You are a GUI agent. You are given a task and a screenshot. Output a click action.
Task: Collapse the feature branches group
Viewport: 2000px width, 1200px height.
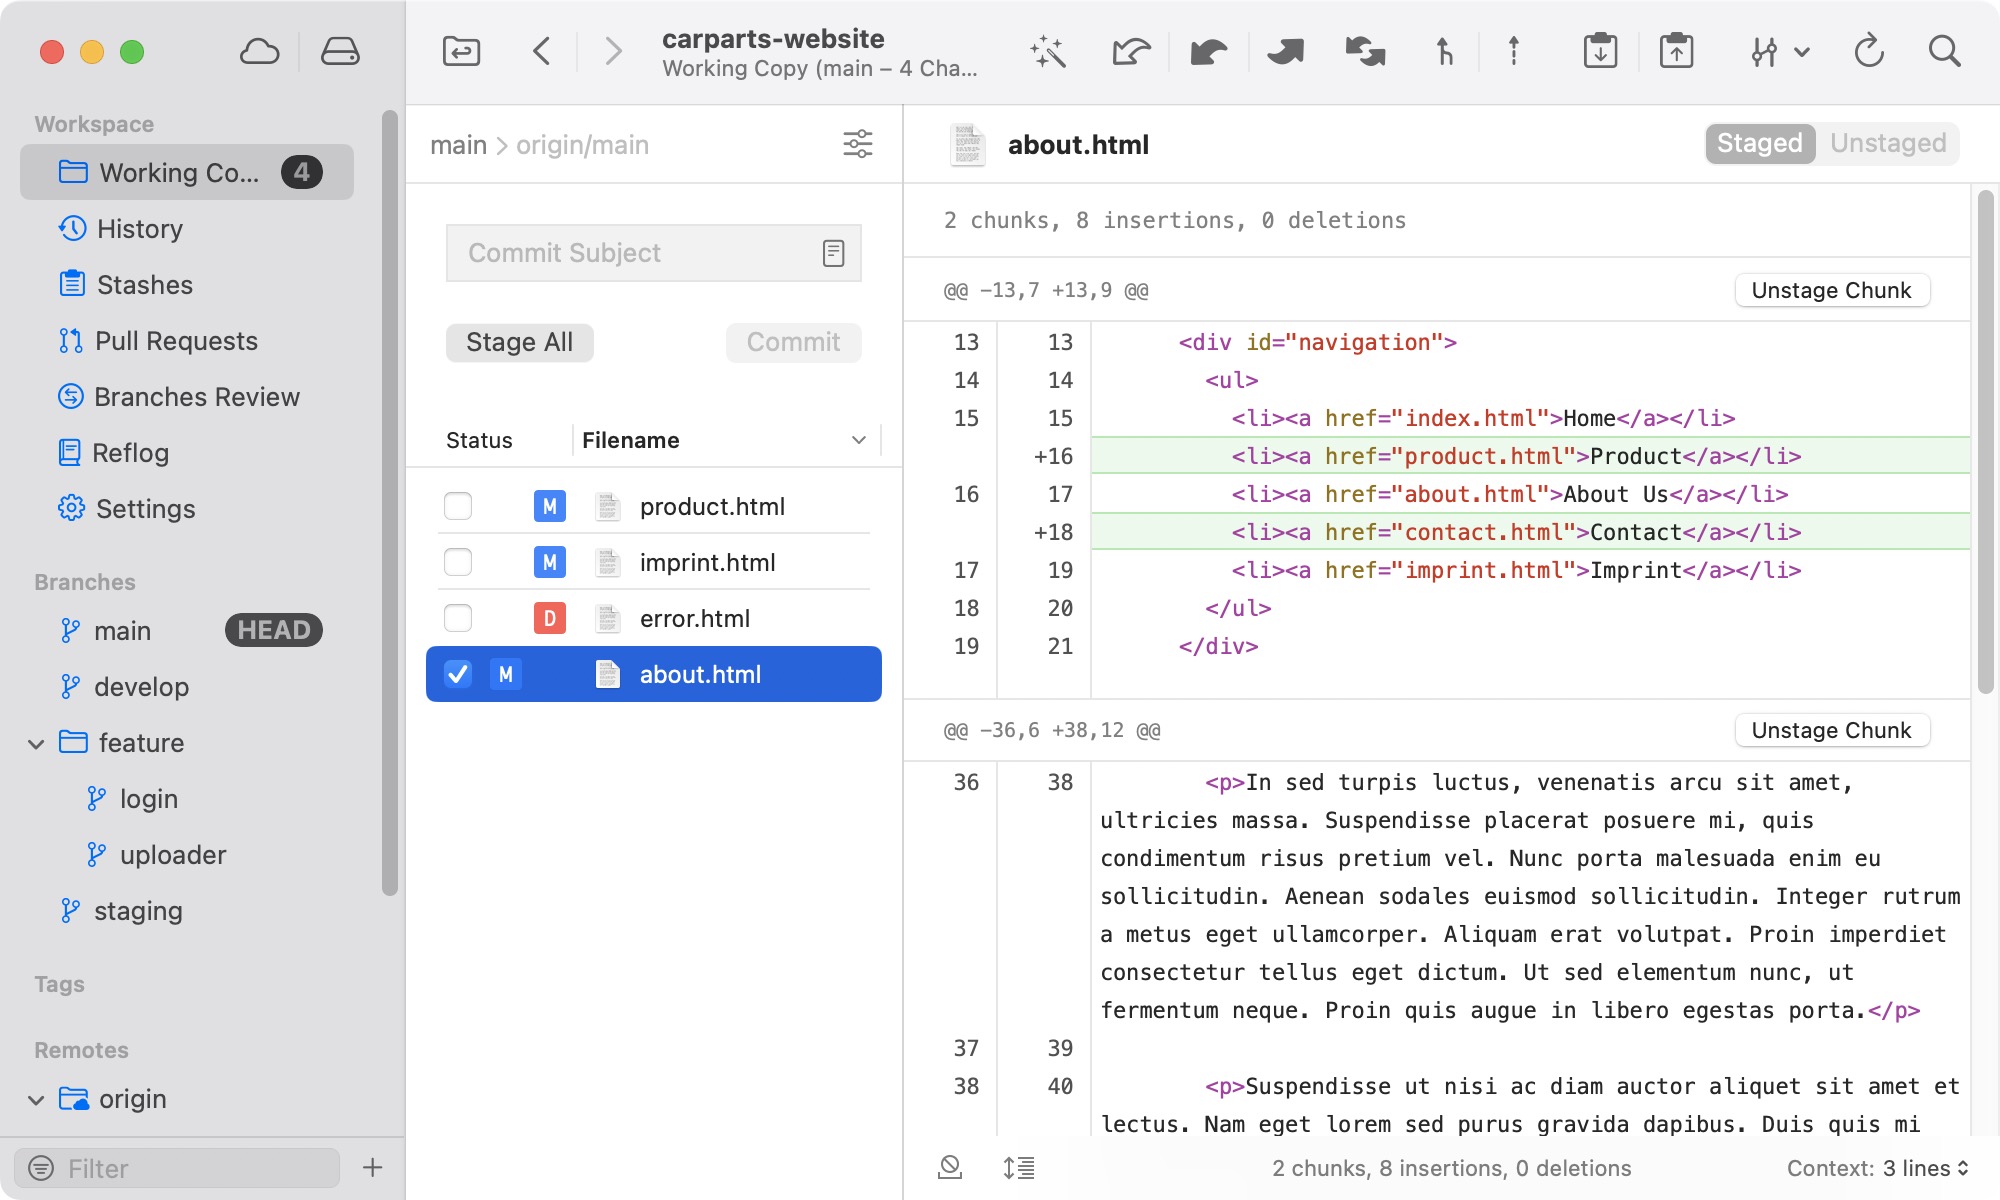tap(36, 743)
